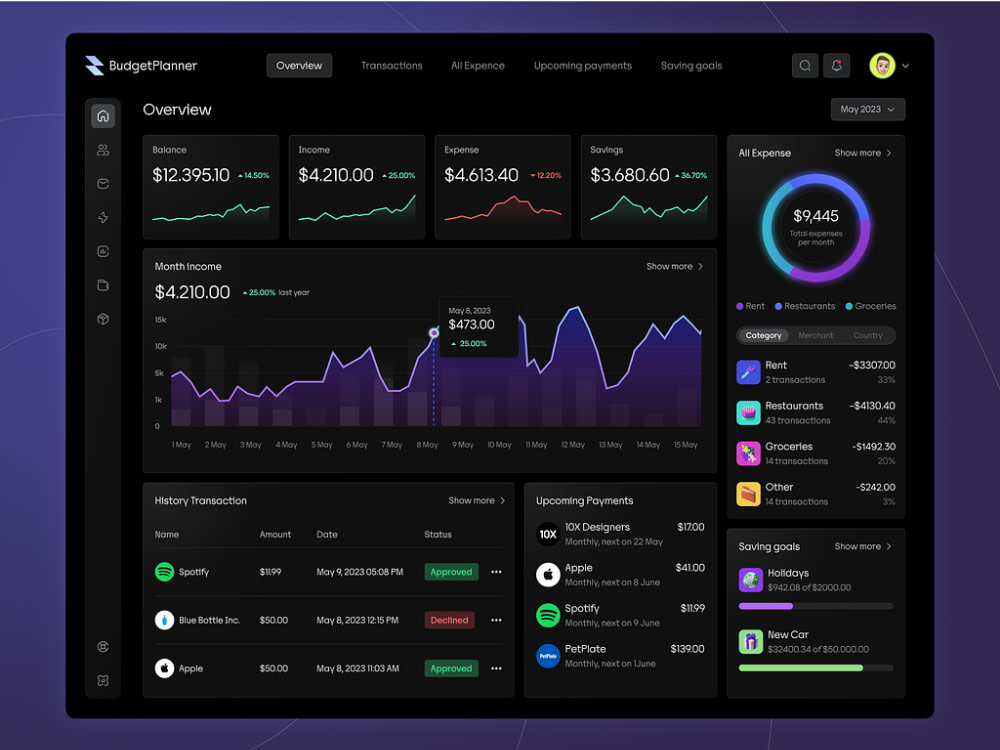Open the Expense summary card
Screen dimensions: 1000x750
[503, 187]
